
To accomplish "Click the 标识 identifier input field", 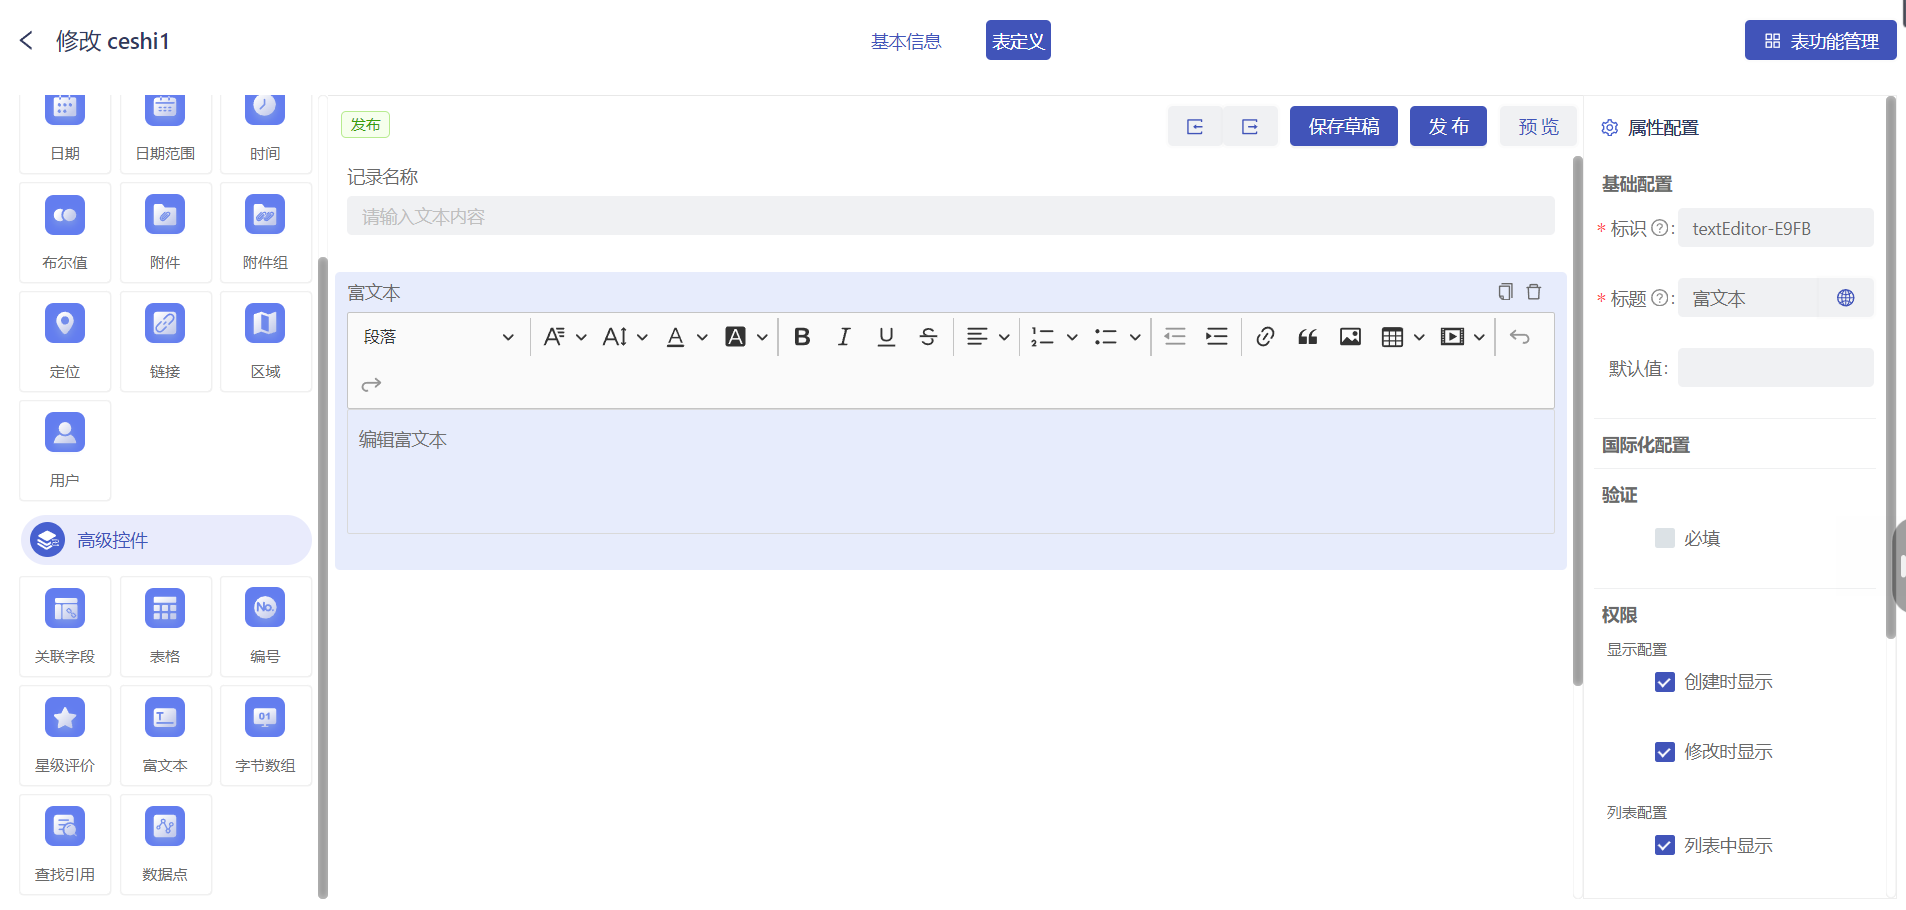I will pyautogui.click(x=1776, y=228).
